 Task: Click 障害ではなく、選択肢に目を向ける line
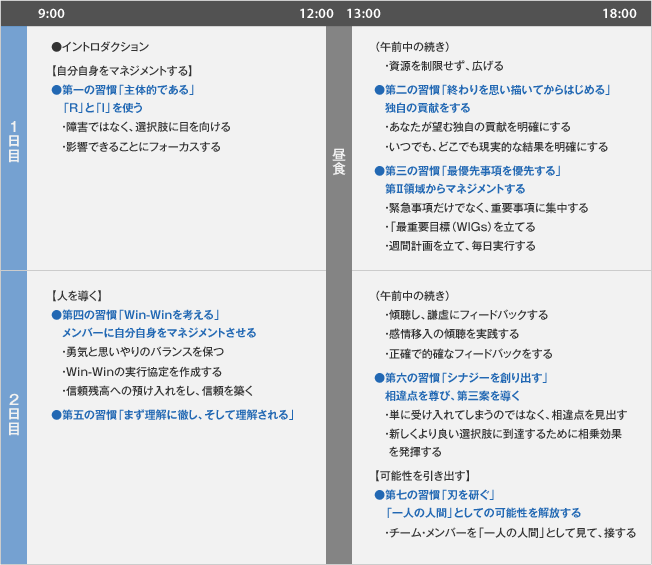click(x=146, y=127)
